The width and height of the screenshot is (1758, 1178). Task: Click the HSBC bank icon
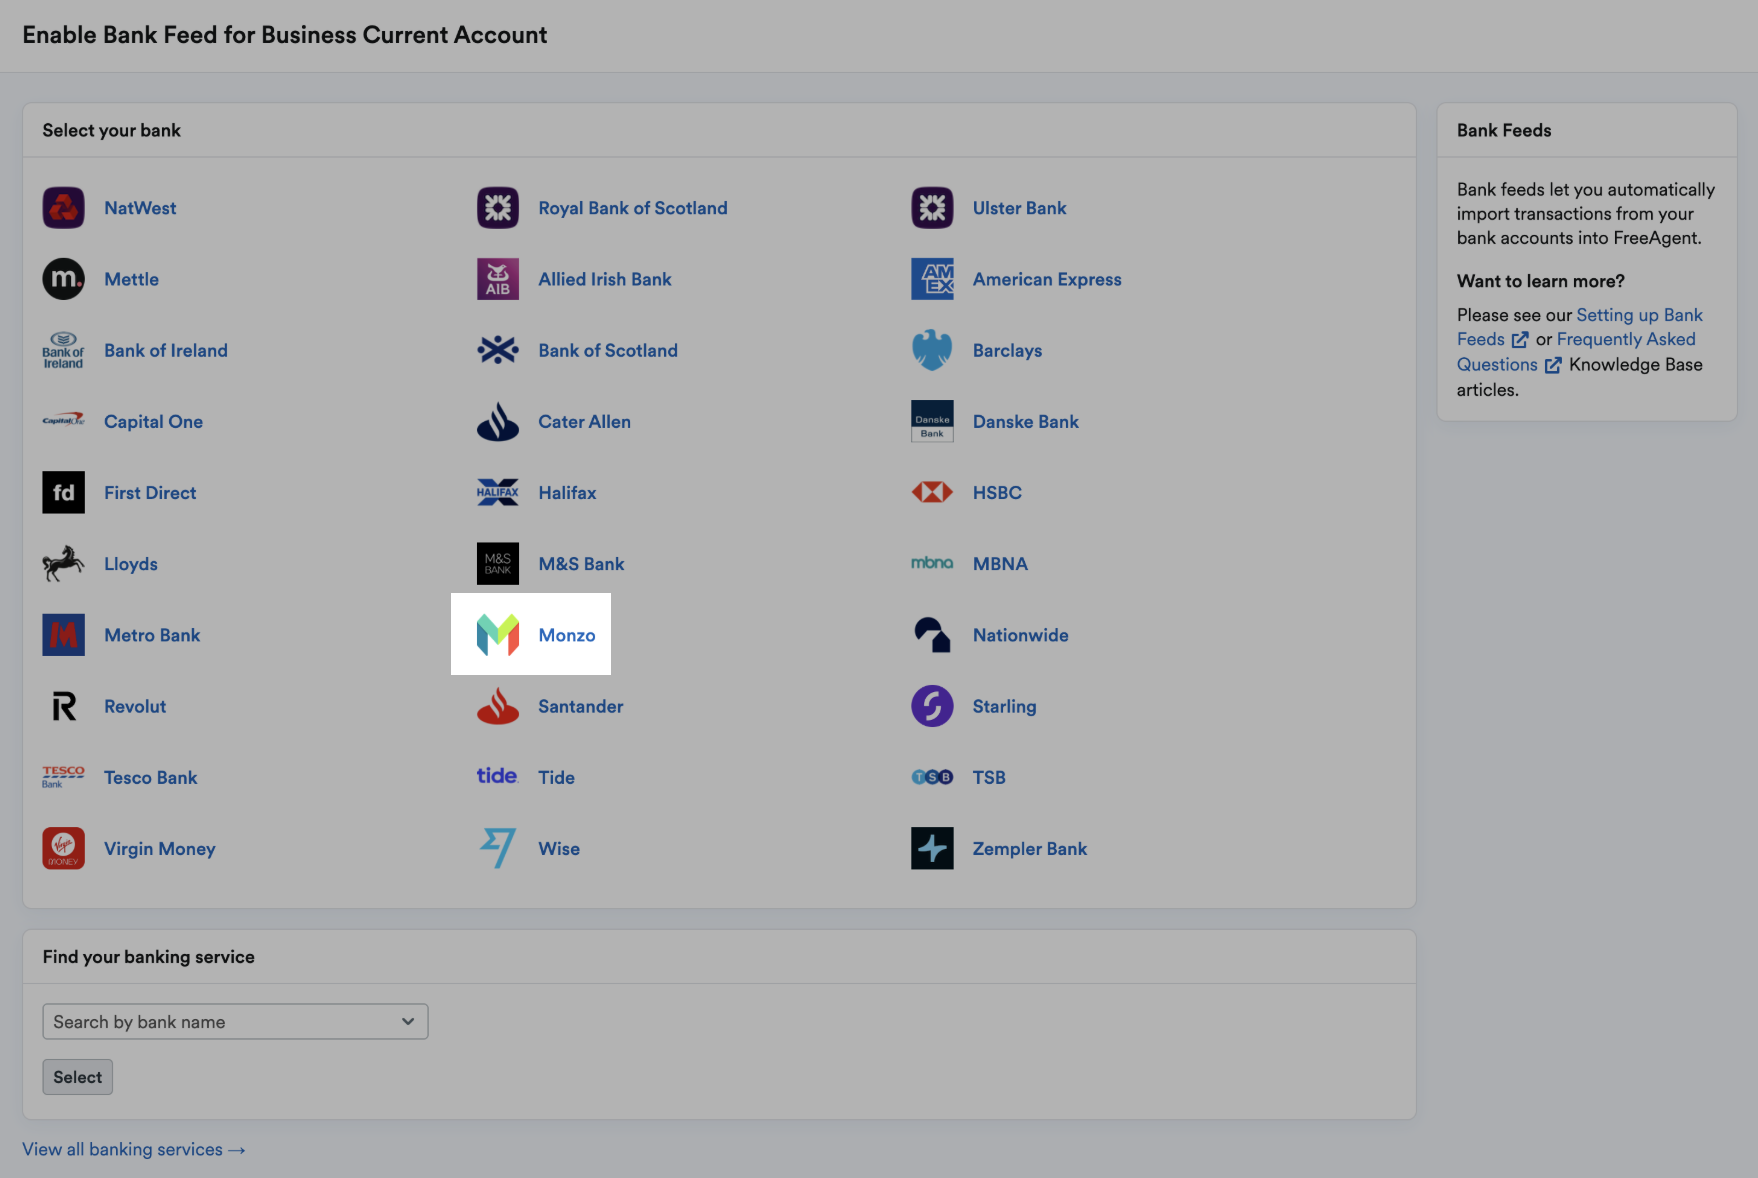931,492
